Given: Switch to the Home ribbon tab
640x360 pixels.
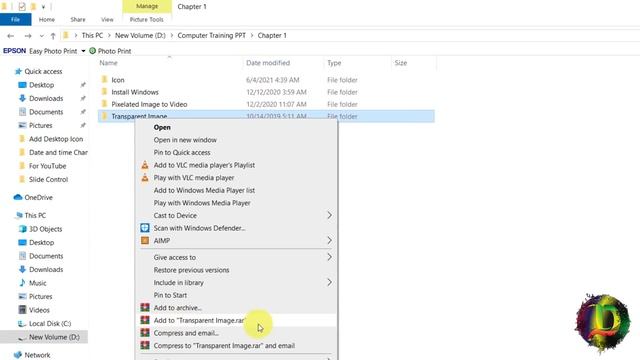Looking at the screenshot, I should (47, 19).
